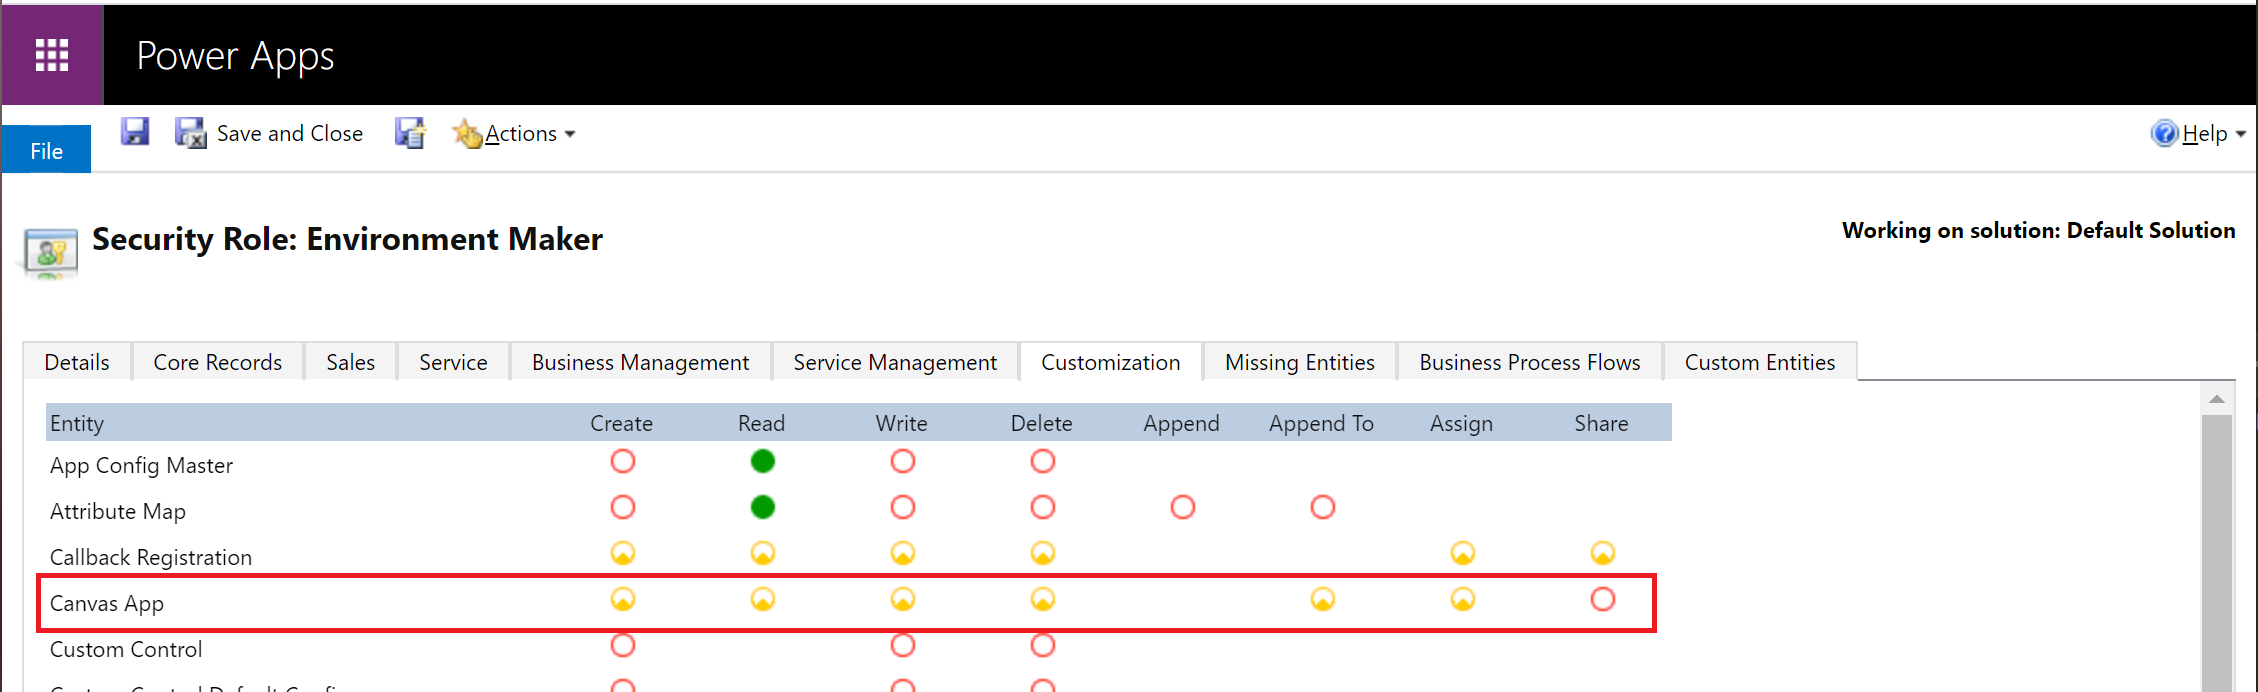Toggle Canvas App Share privilege circle
2258x692 pixels.
[x=1602, y=599]
